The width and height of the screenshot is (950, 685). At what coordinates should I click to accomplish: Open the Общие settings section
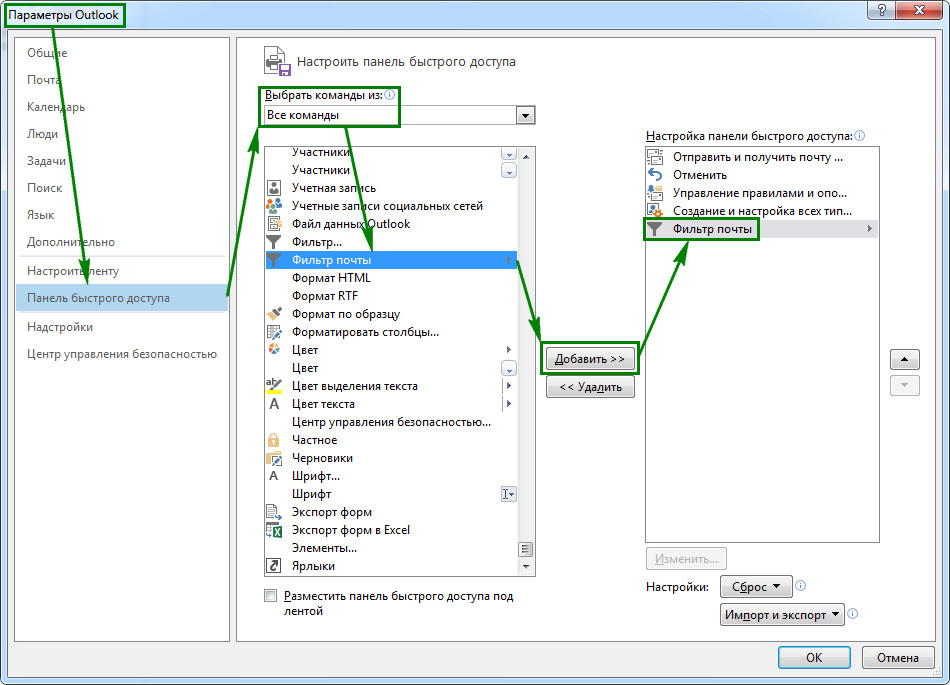(47, 53)
